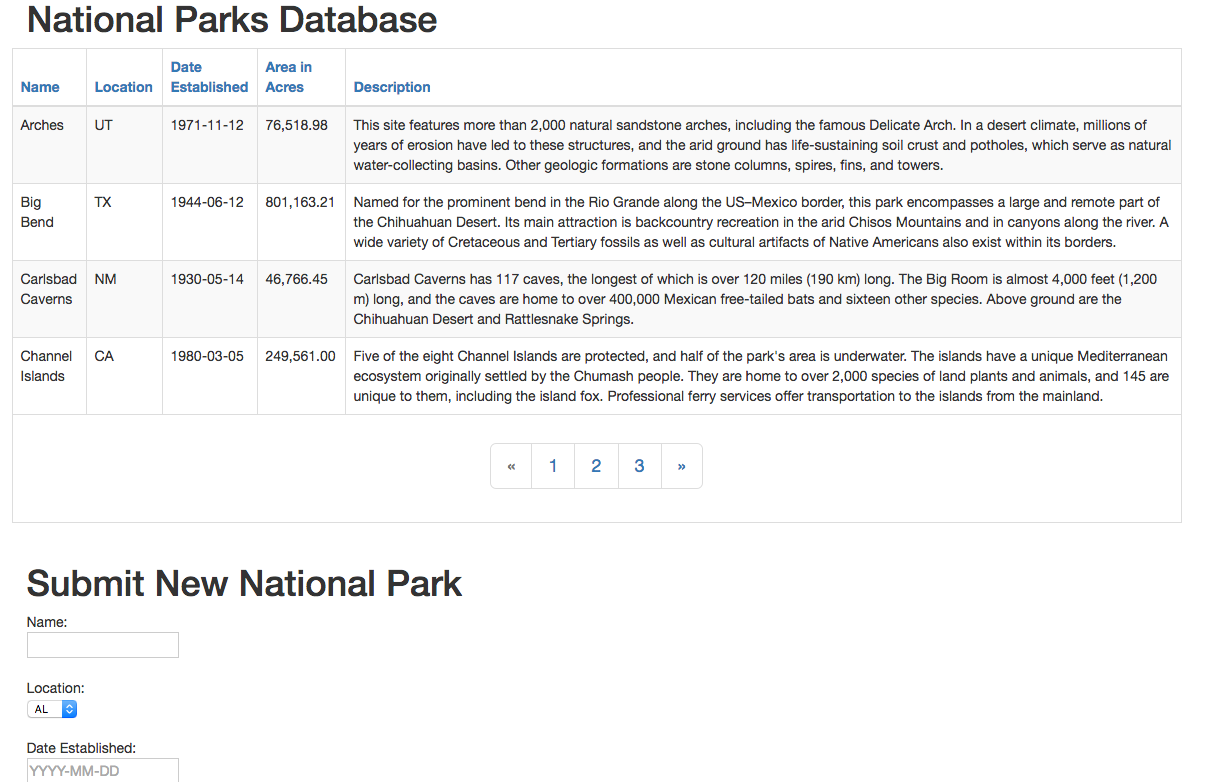Click the Location dropdown stepper arrows
1206x782 pixels.
tap(68, 708)
